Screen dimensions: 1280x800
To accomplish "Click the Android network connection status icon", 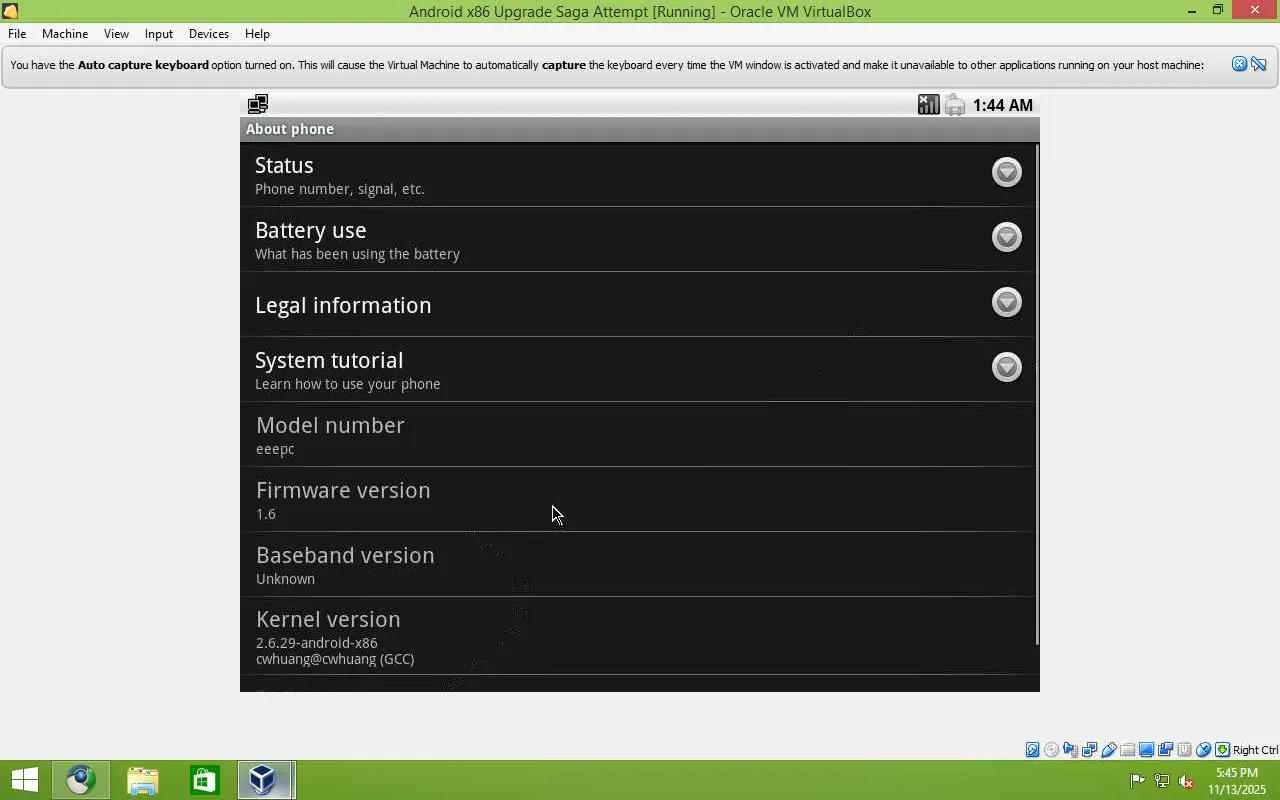I will (258, 104).
